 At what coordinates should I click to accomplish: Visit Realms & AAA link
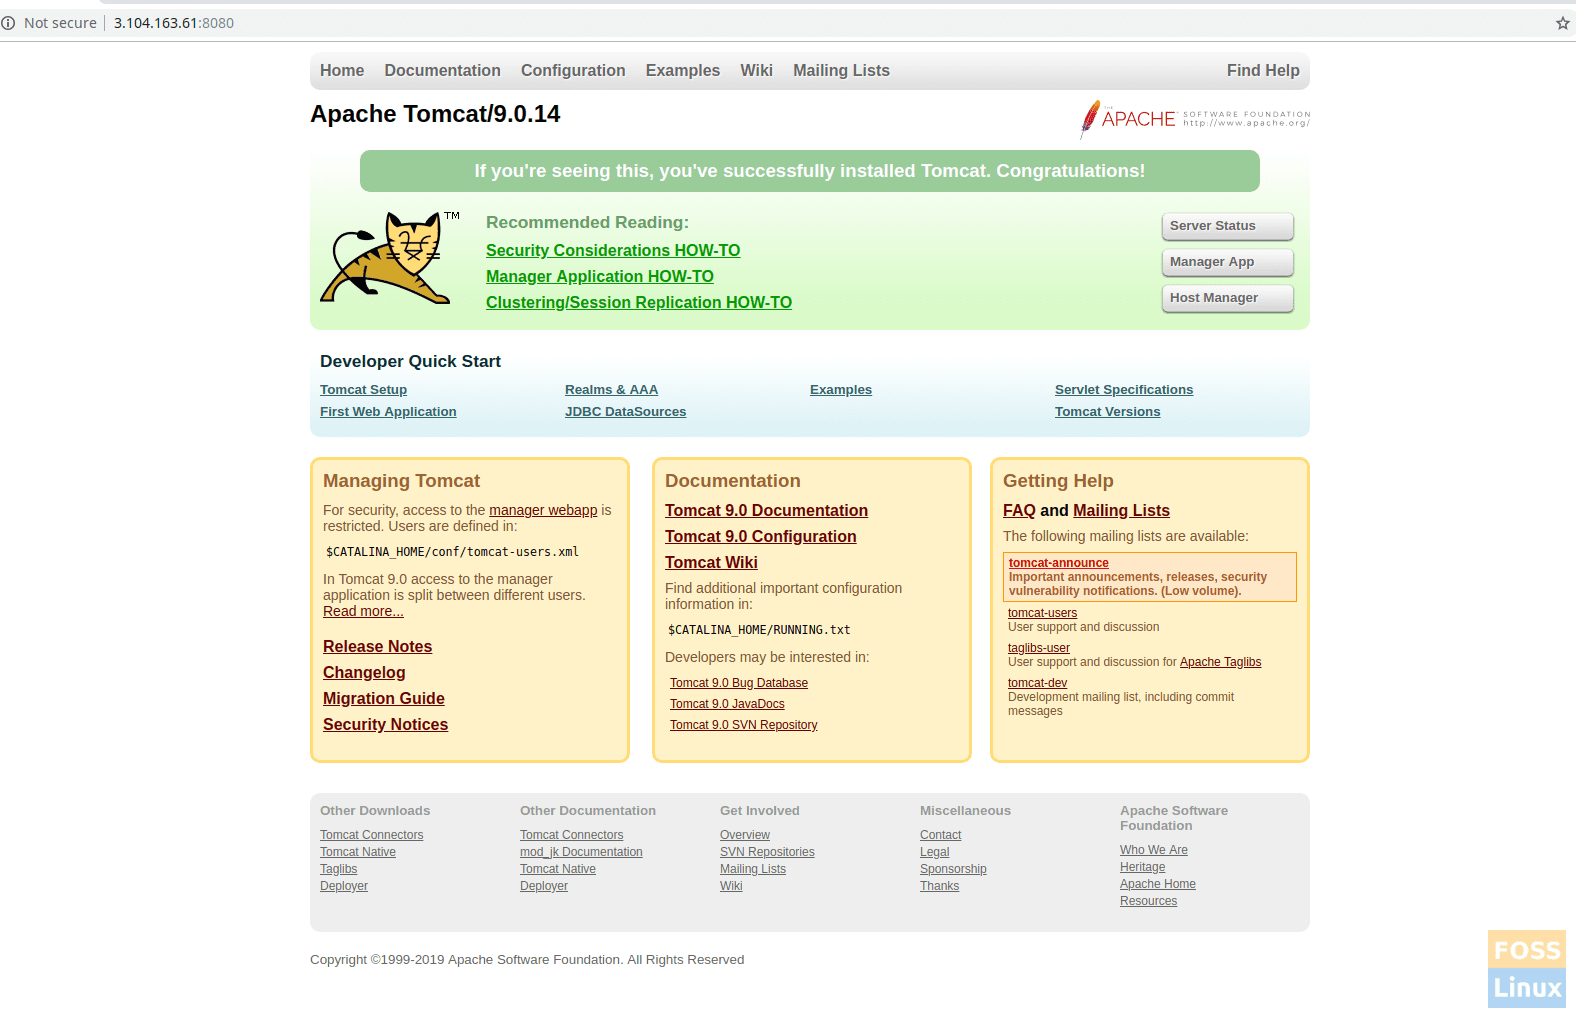611,390
